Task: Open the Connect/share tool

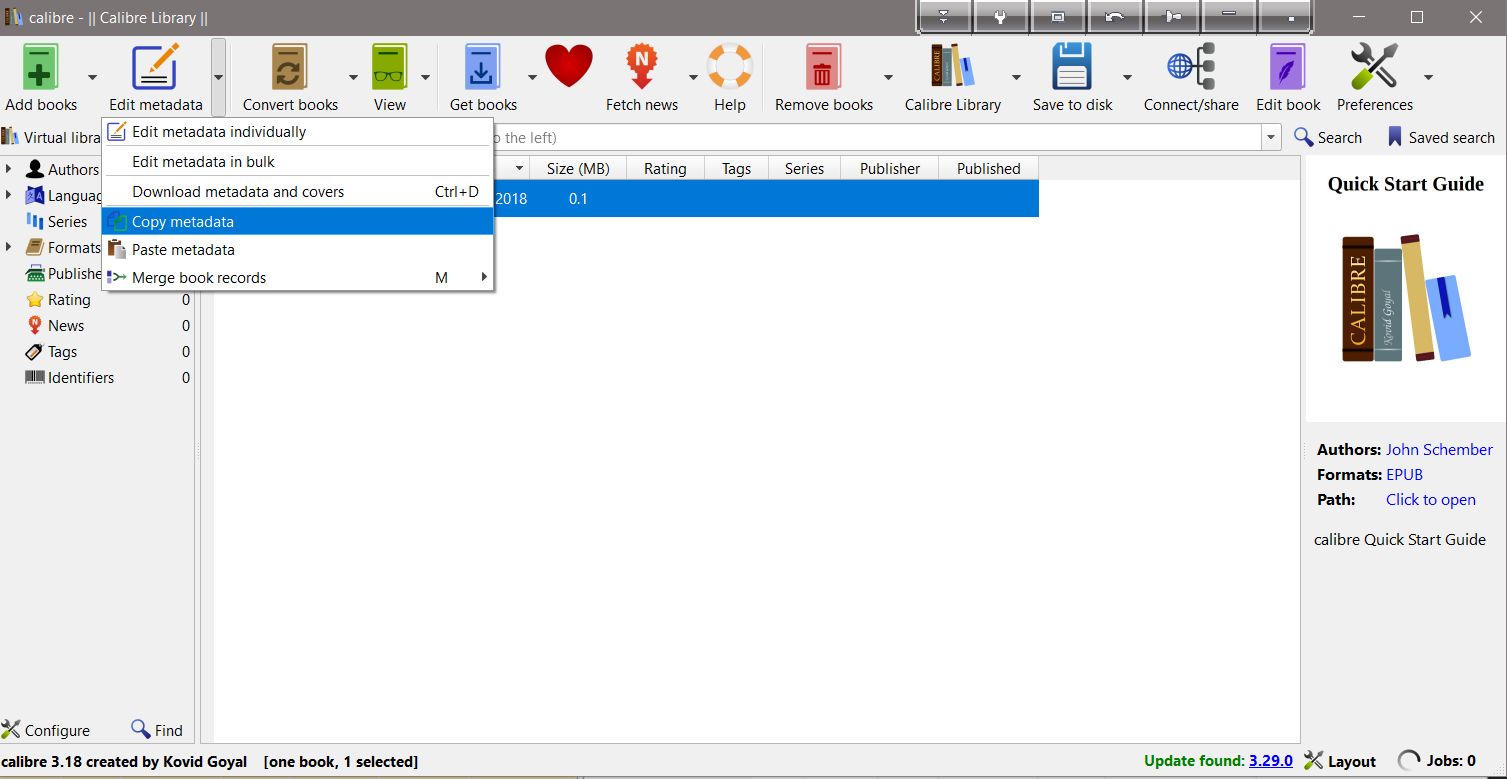Action: (1191, 67)
